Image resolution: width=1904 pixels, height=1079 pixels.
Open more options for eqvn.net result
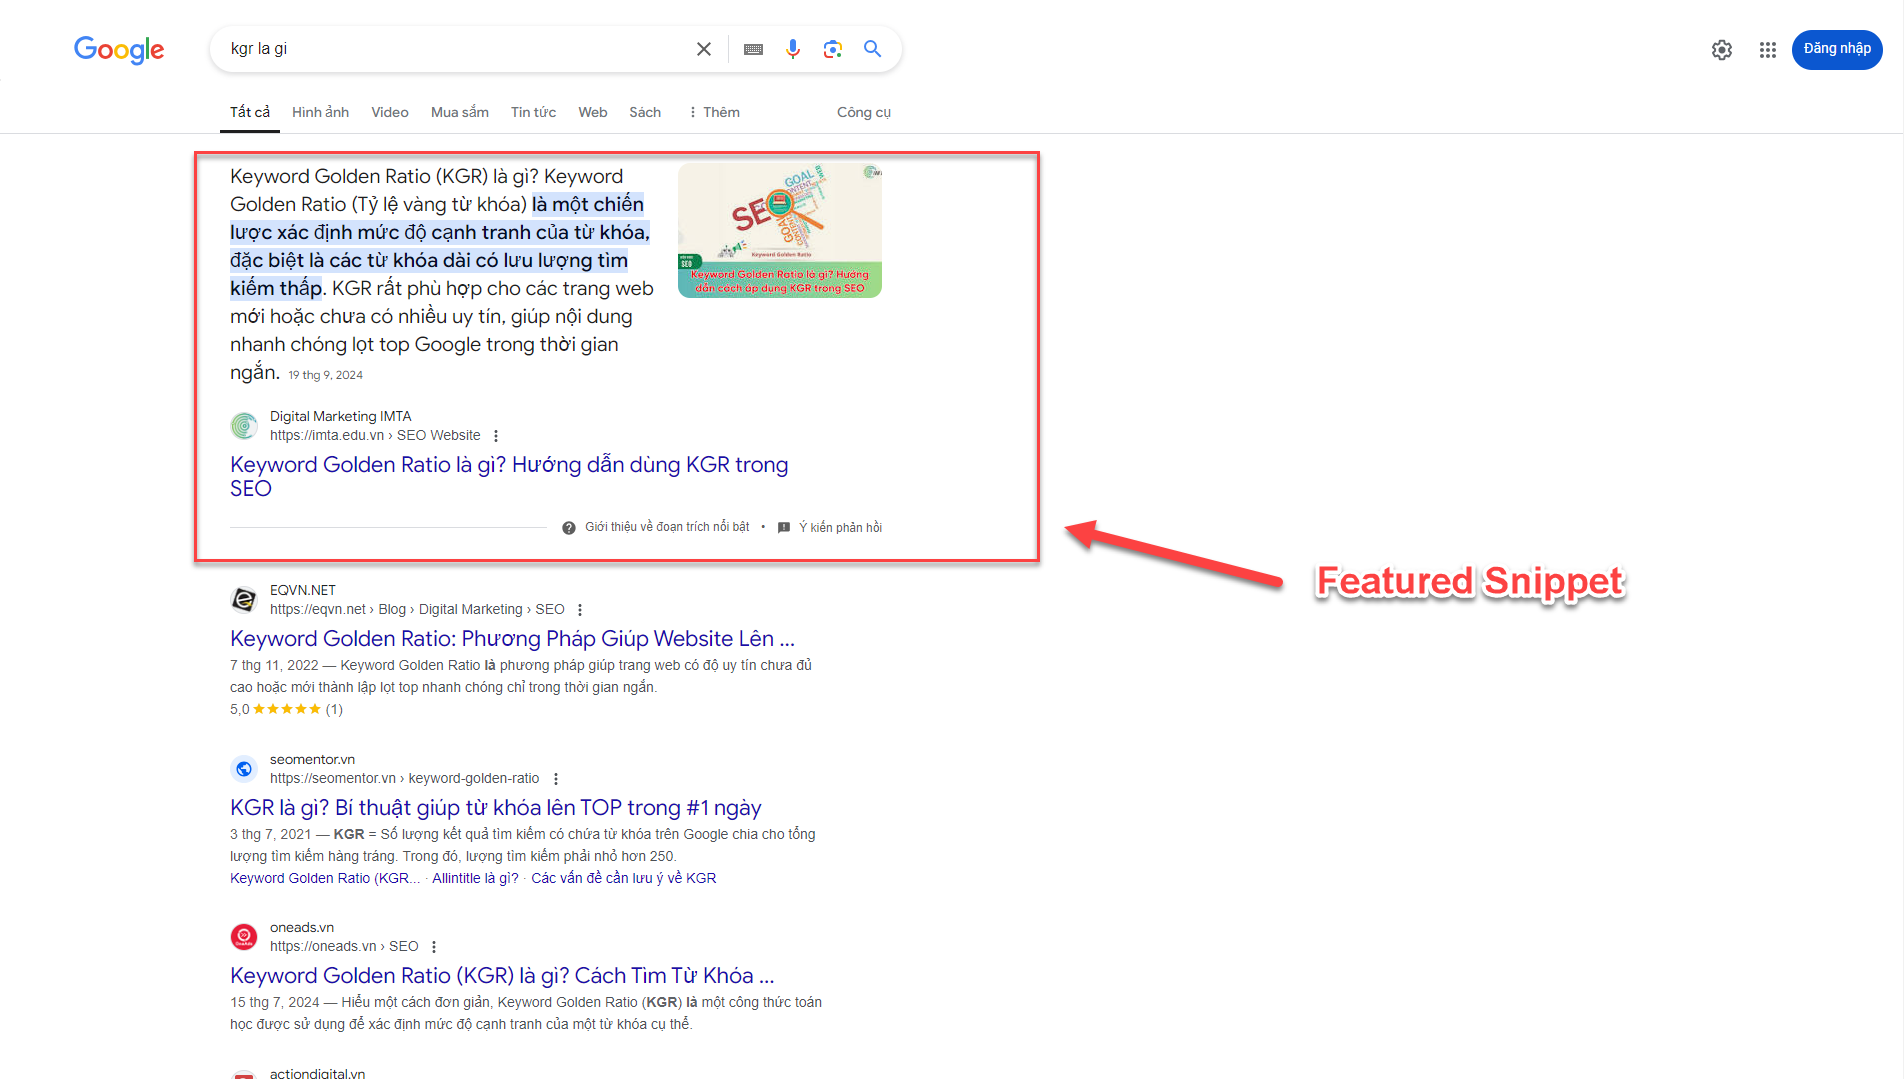(580, 610)
